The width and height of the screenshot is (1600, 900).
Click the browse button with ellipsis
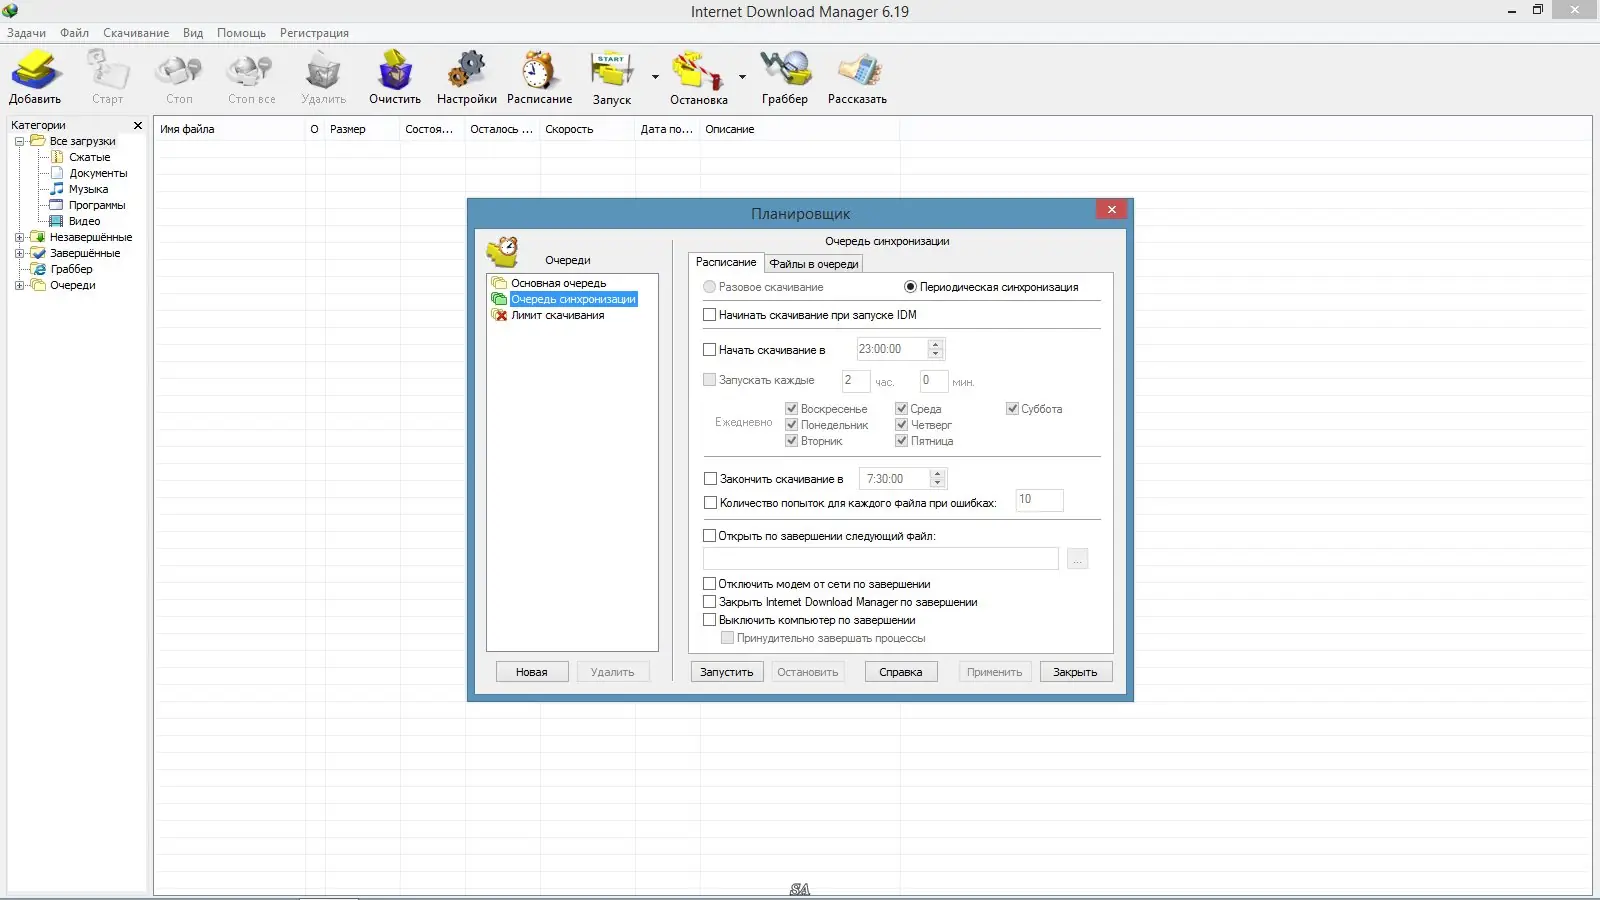[1077, 559]
